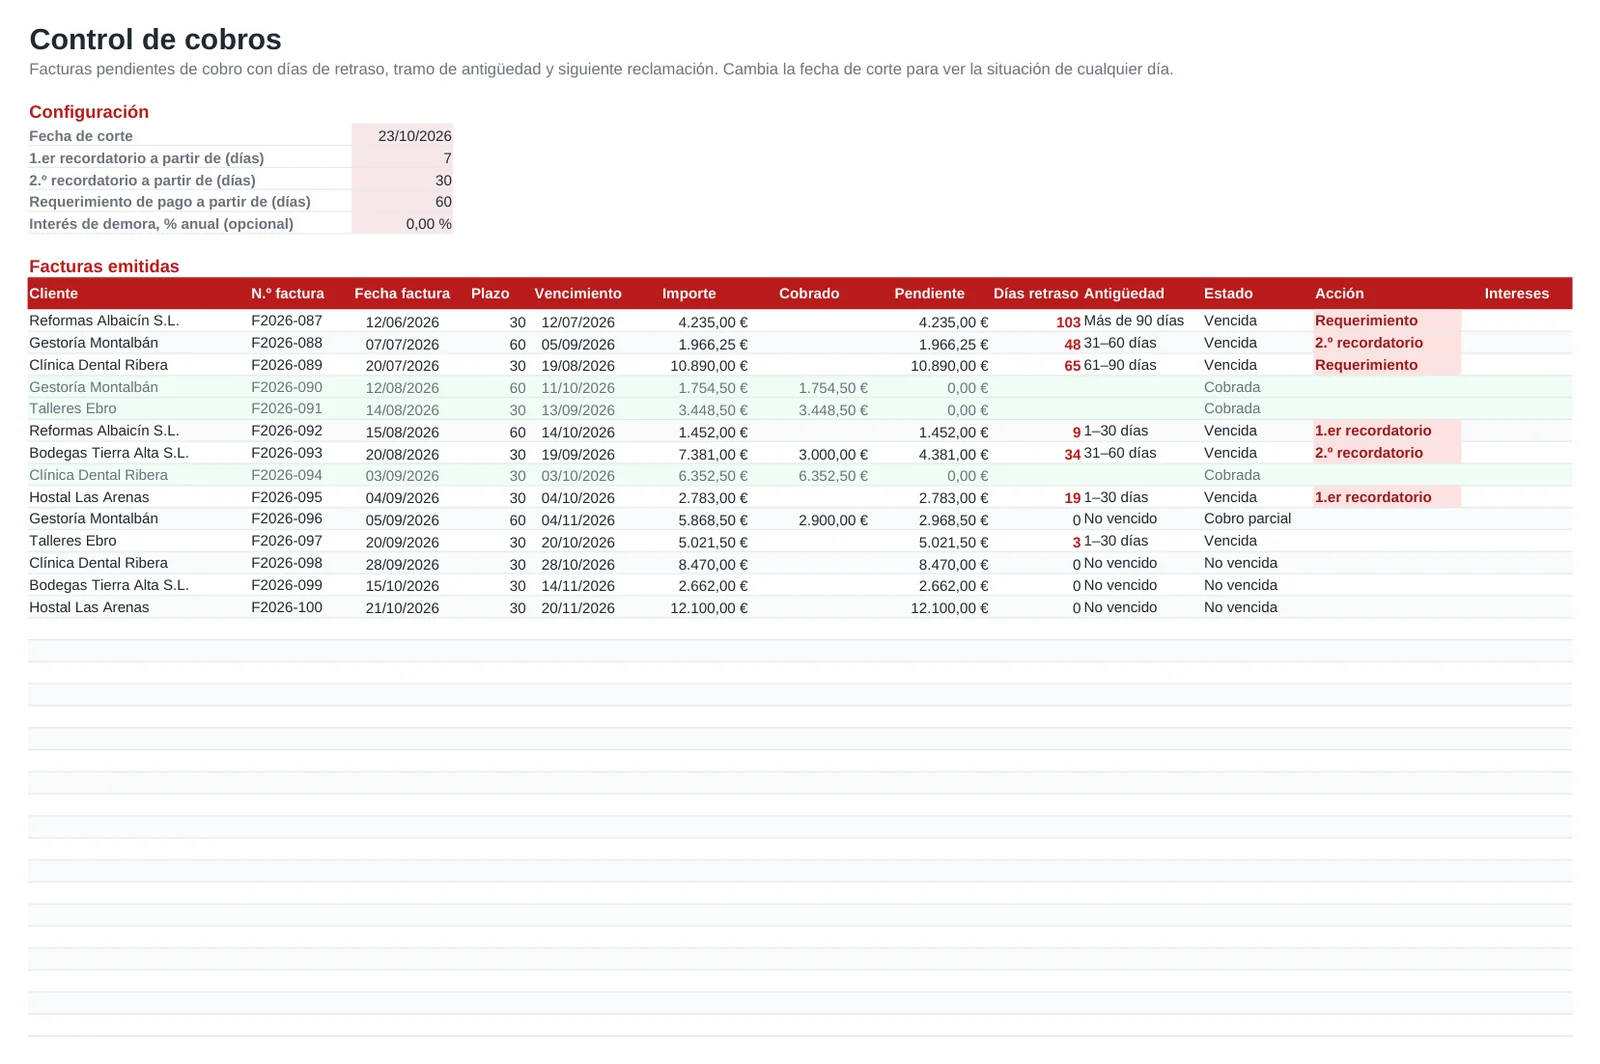This screenshot has width=1600, height=1064.
Task: Select the 2.º recordatorio days value 30
Action: pos(402,180)
